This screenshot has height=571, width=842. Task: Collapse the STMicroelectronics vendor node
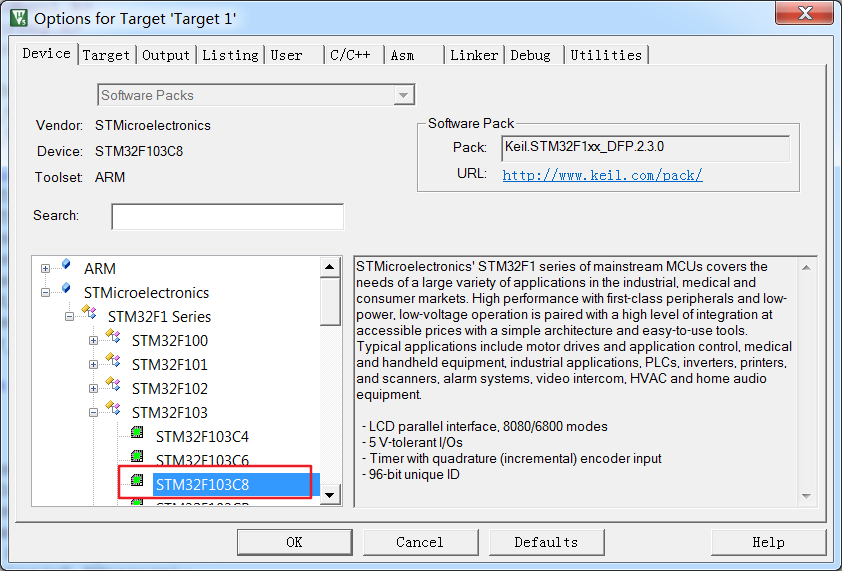pos(46,293)
